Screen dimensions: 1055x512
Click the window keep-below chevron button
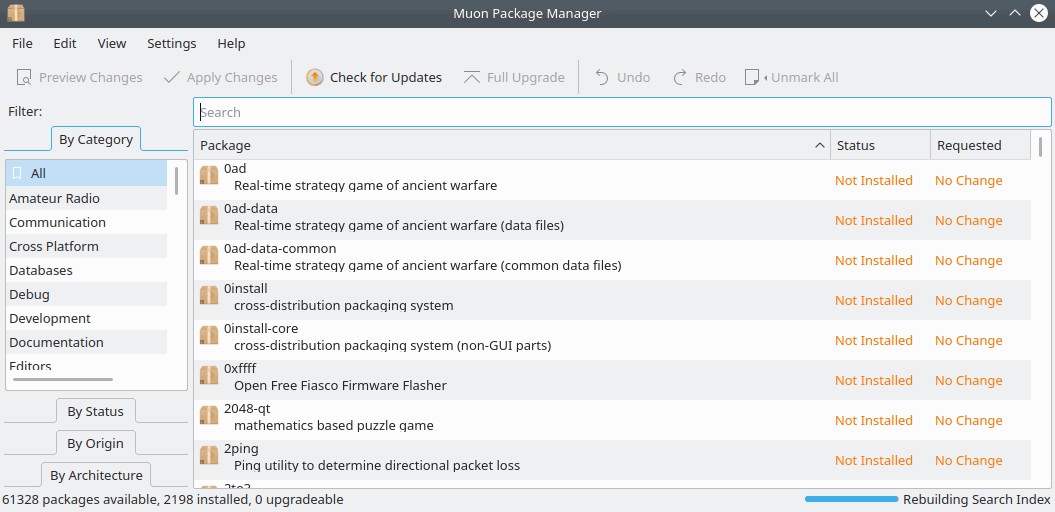[990, 13]
